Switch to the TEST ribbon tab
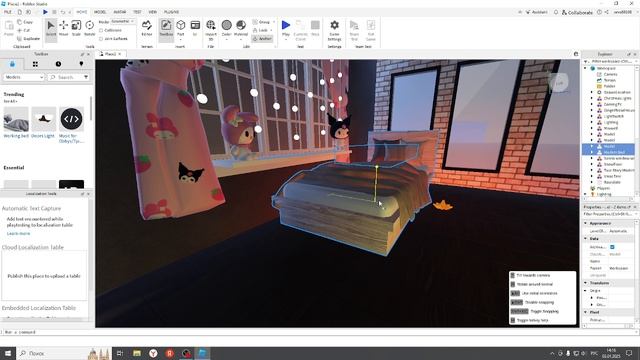Viewport: 640px width, 360px height. coord(137,12)
